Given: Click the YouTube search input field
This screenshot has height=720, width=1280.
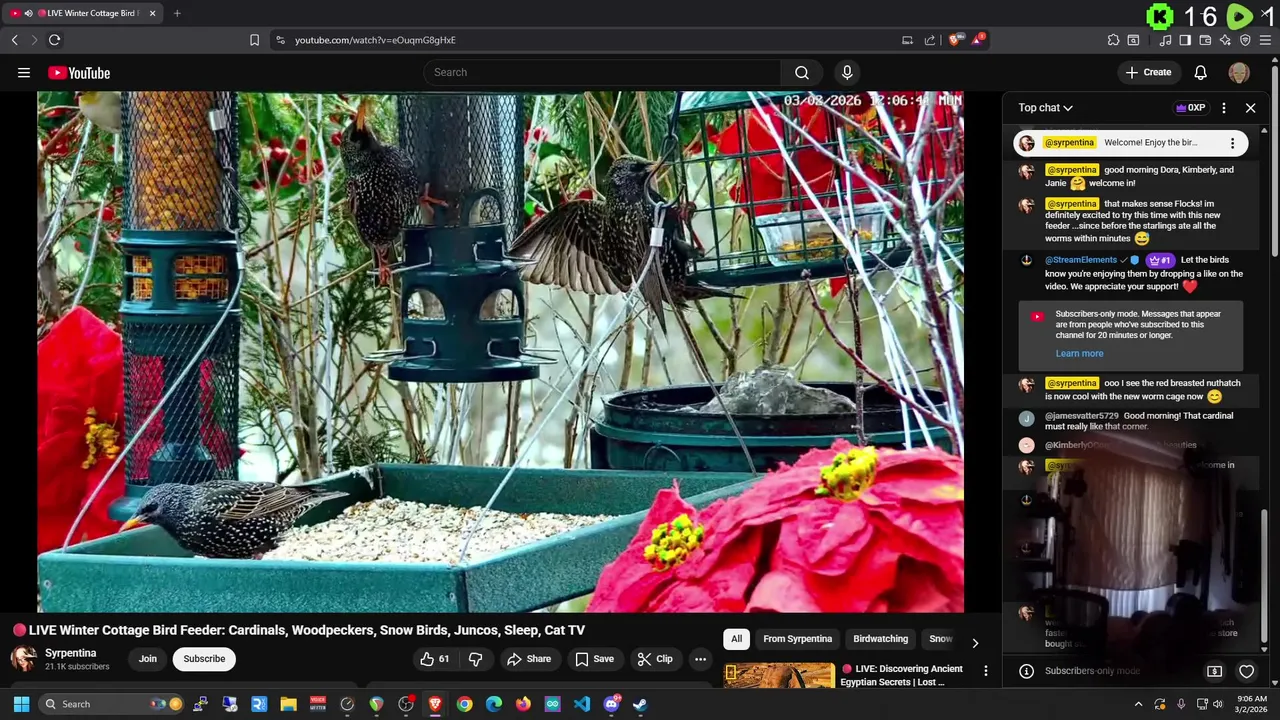Looking at the screenshot, I should [x=602, y=72].
